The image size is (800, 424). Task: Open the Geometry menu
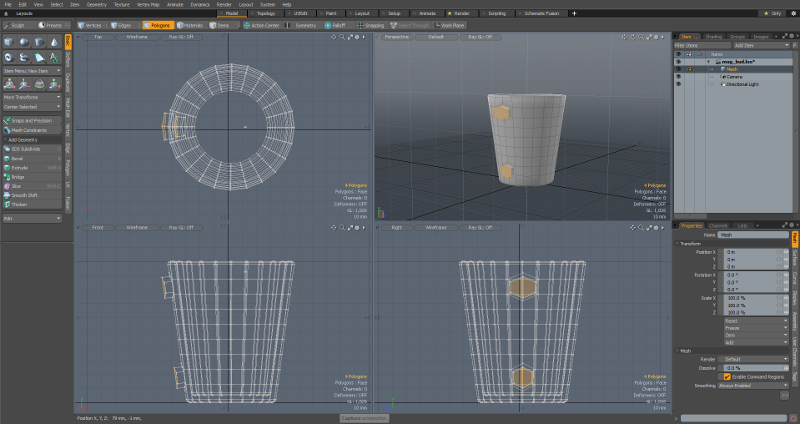point(96,4)
